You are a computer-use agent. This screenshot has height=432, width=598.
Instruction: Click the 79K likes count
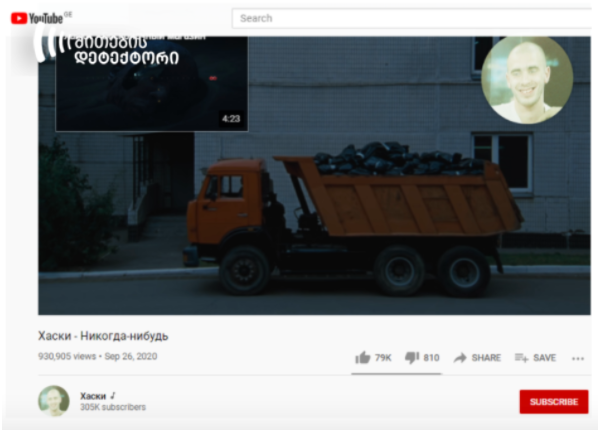[383, 358]
